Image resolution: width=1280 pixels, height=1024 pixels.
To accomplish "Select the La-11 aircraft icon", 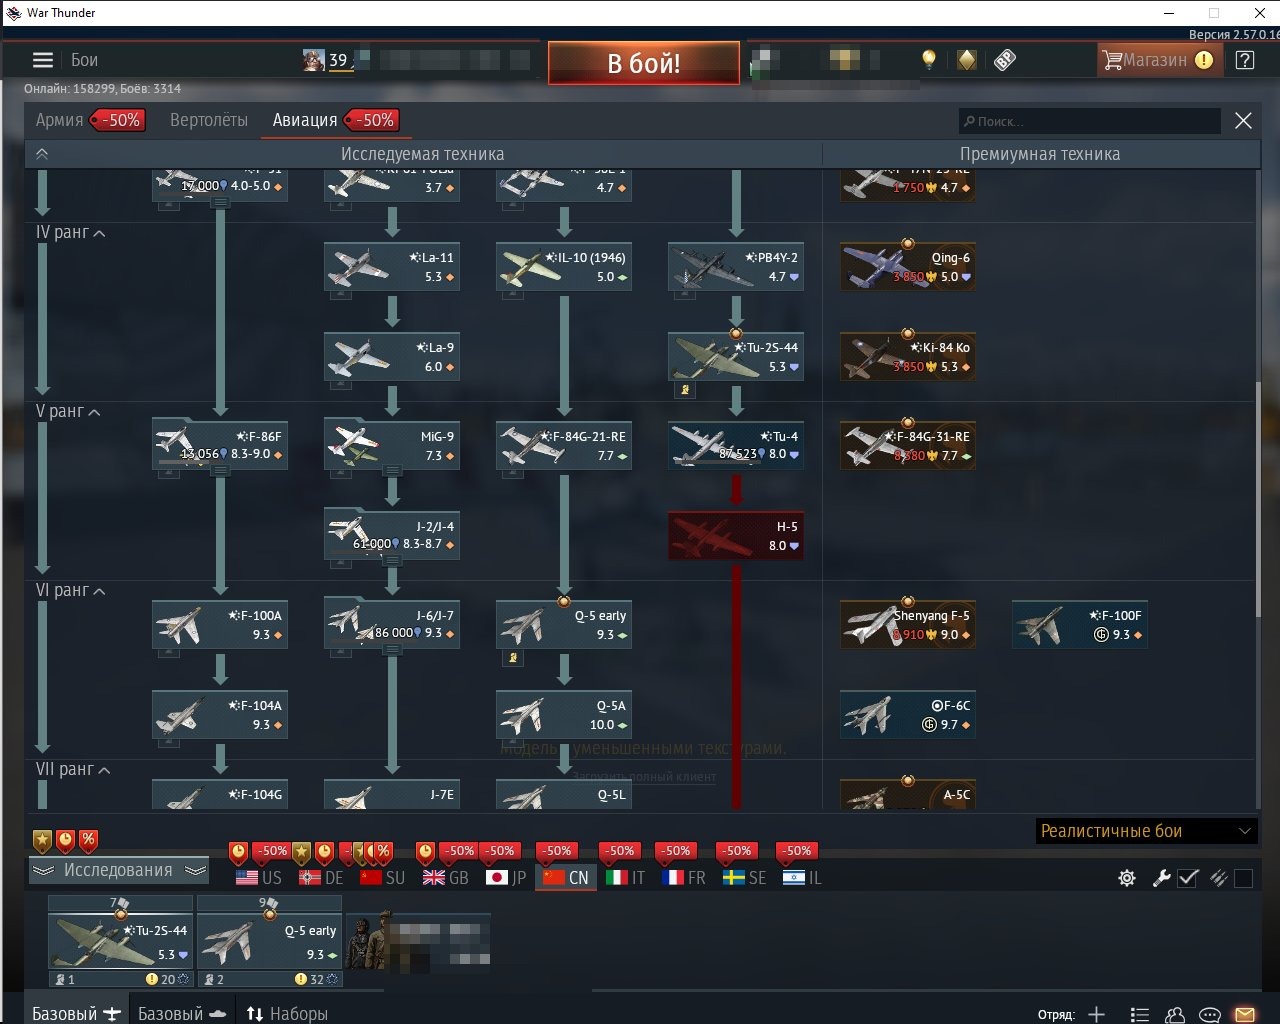I will point(392,267).
